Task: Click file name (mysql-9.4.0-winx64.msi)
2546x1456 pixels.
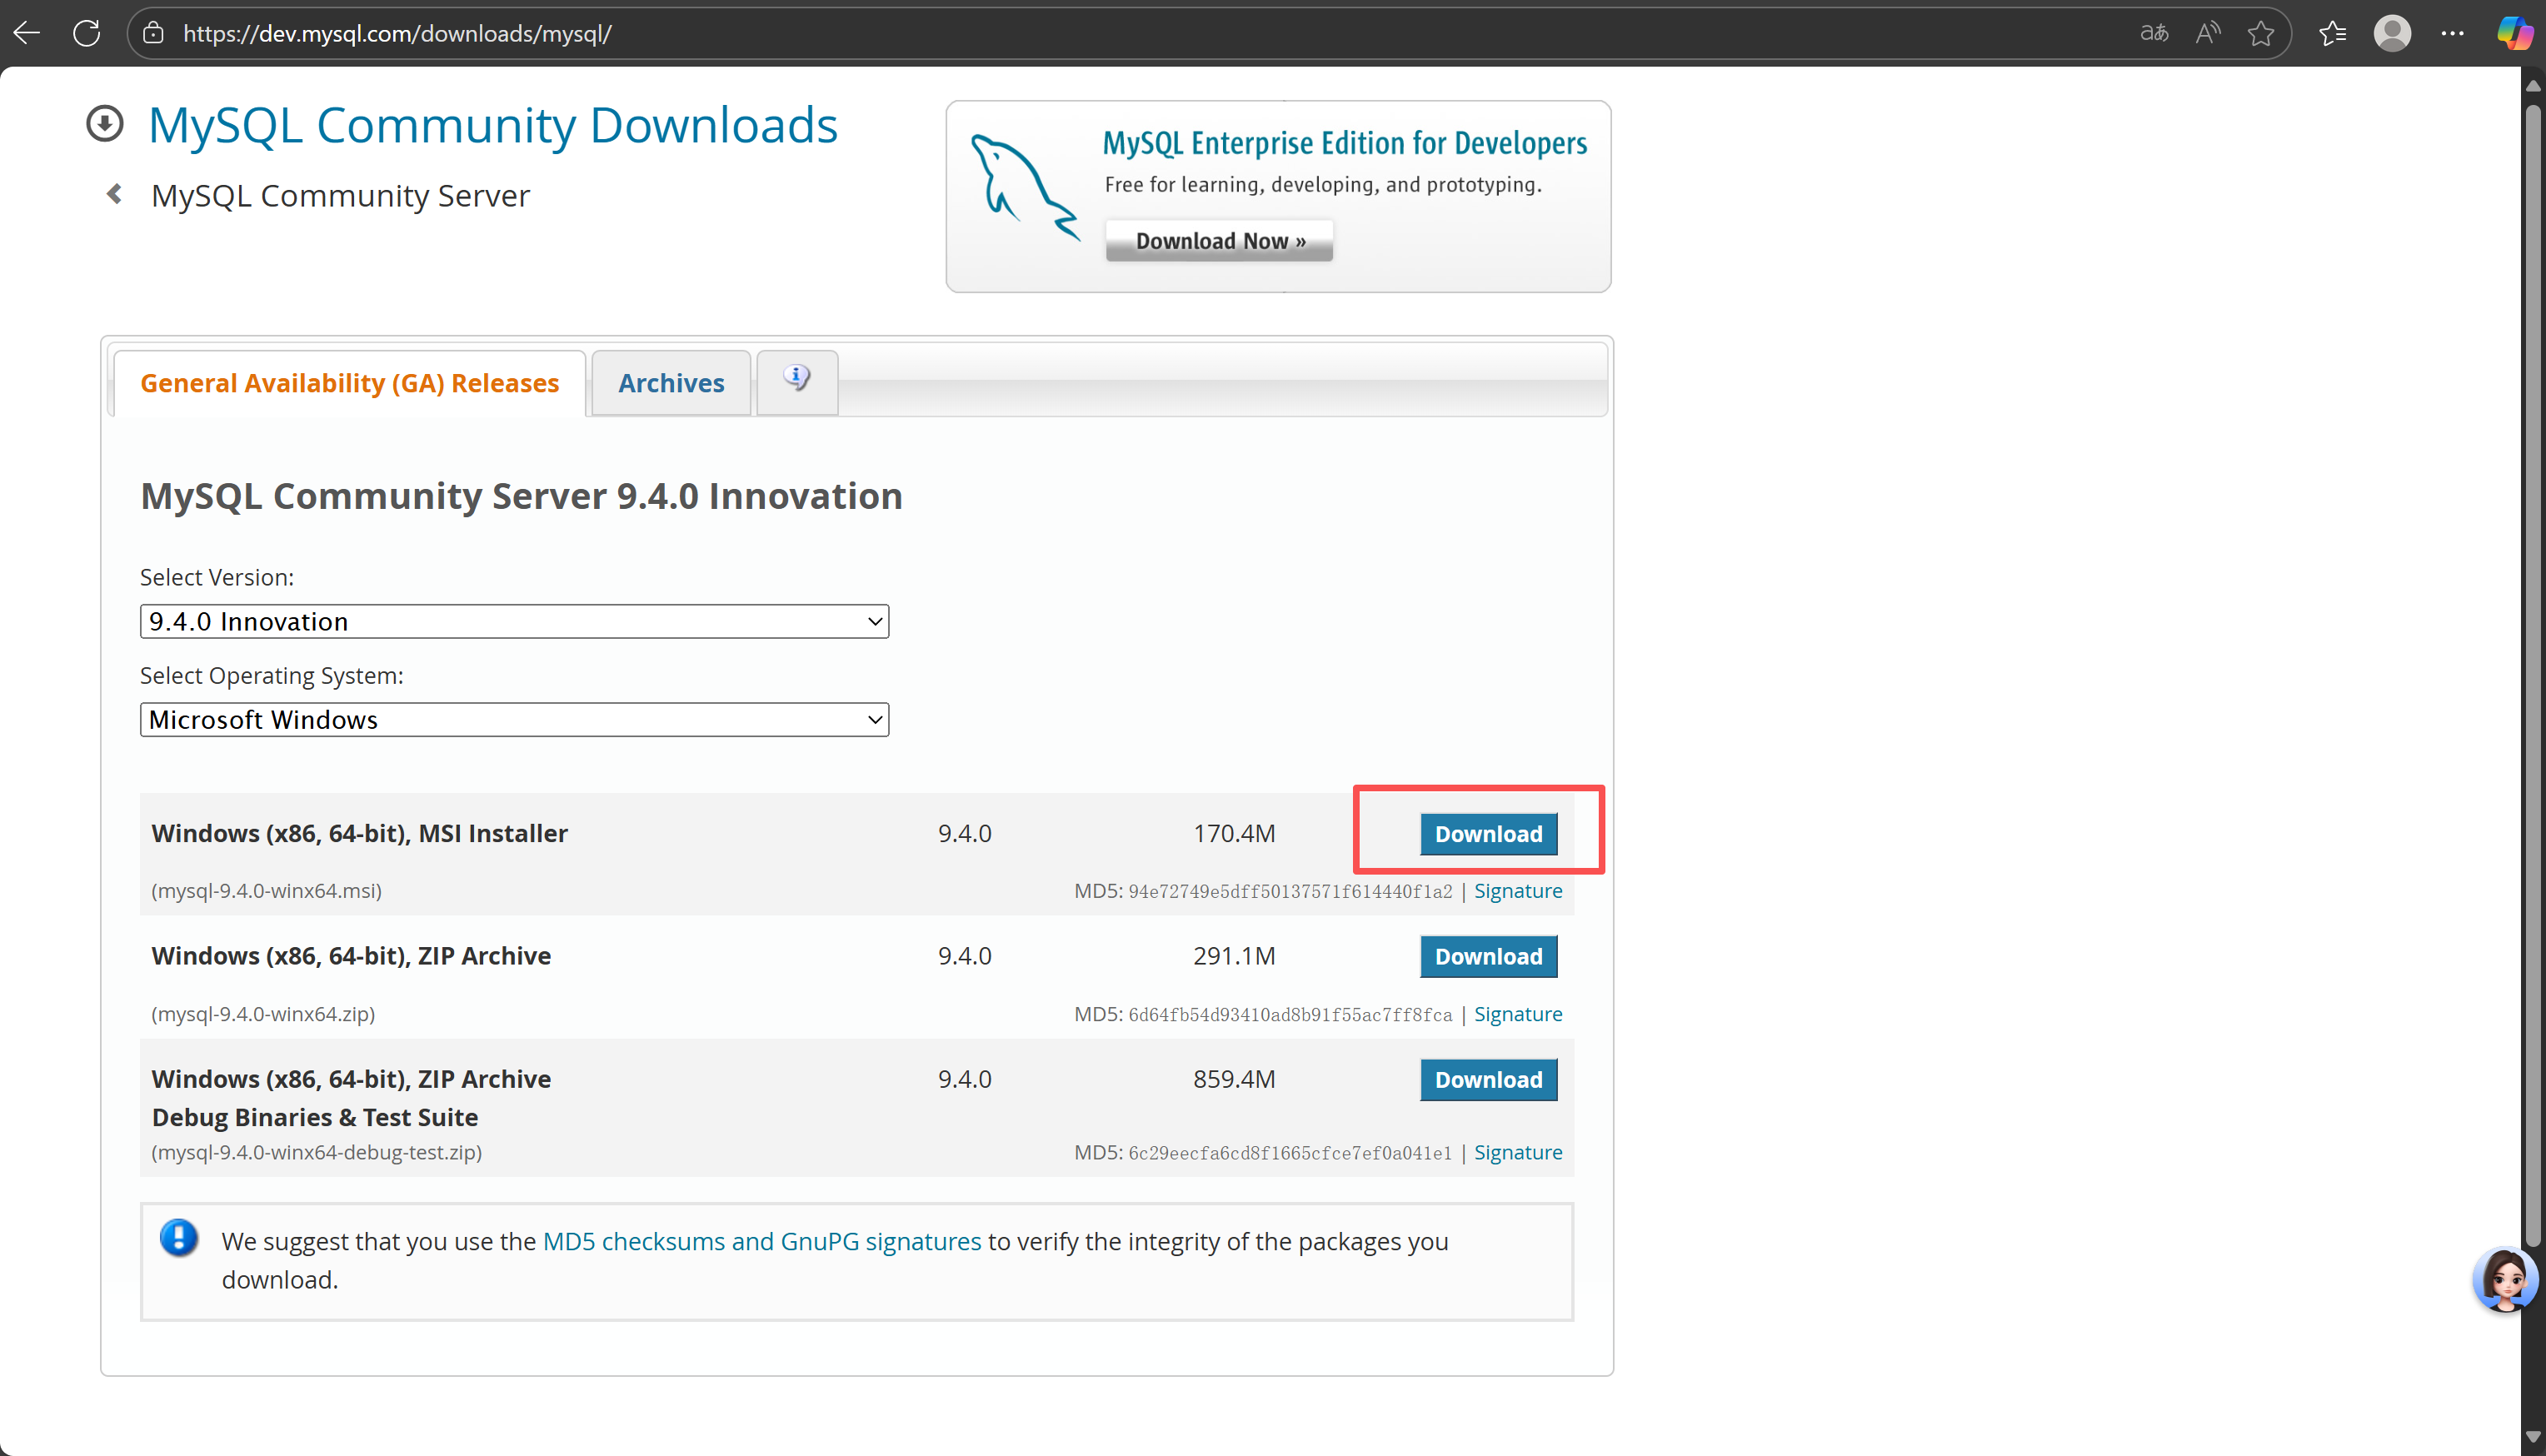Action: pyautogui.click(x=266, y=890)
